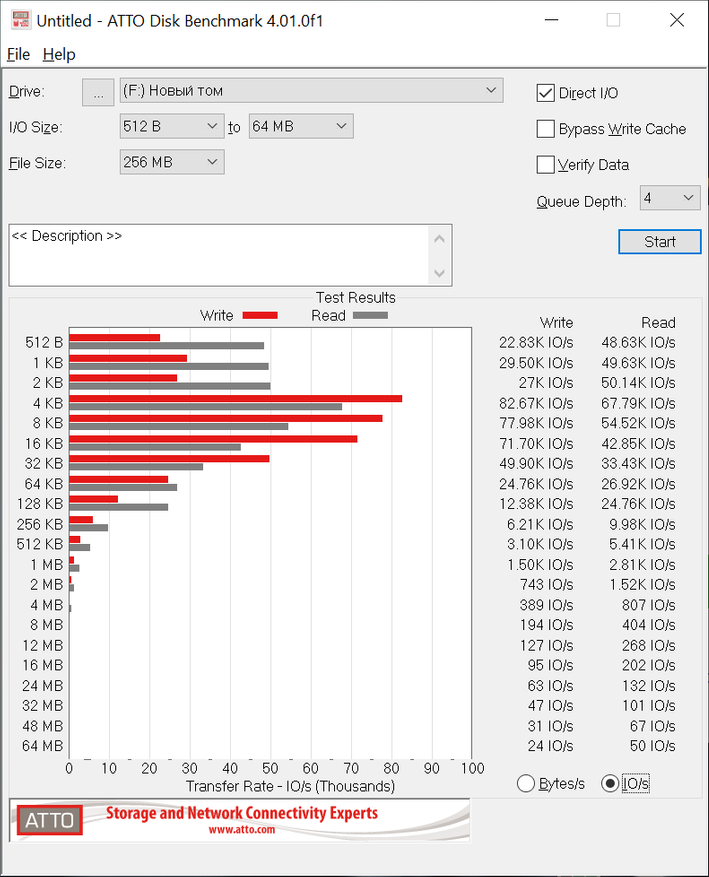The height and width of the screenshot is (877, 709).
Task: Select the Bytes/s radio button
Action: pyautogui.click(x=526, y=784)
